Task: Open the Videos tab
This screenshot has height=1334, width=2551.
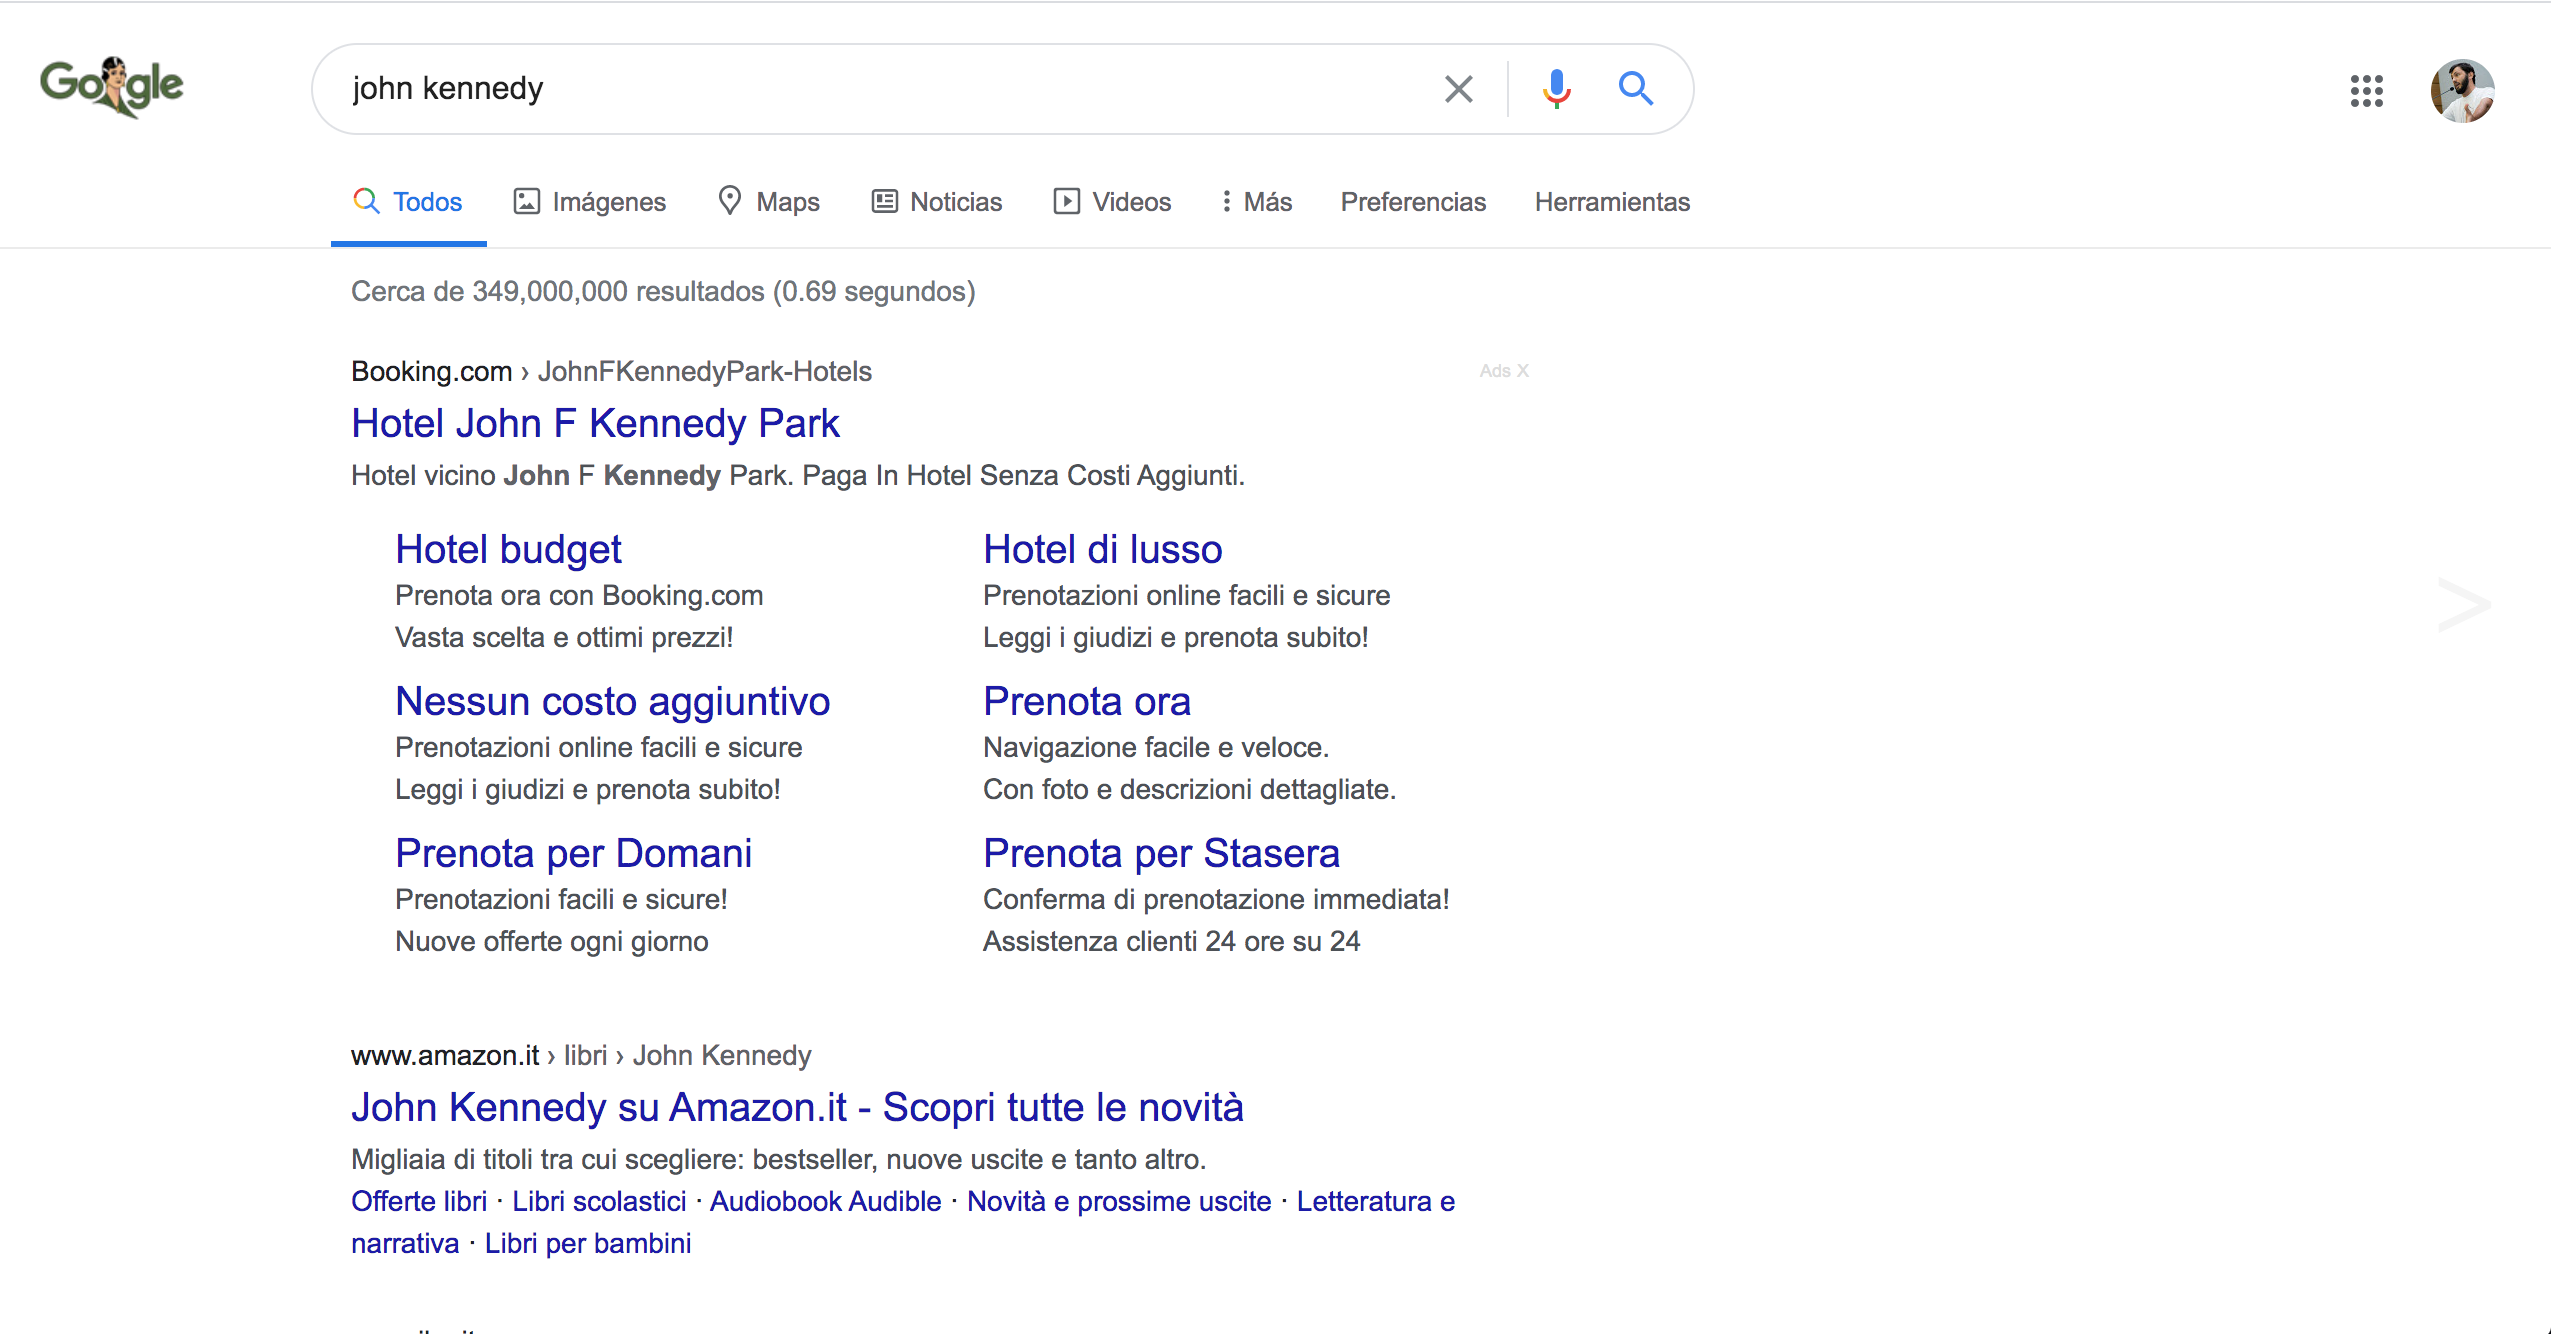Action: point(1111,202)
